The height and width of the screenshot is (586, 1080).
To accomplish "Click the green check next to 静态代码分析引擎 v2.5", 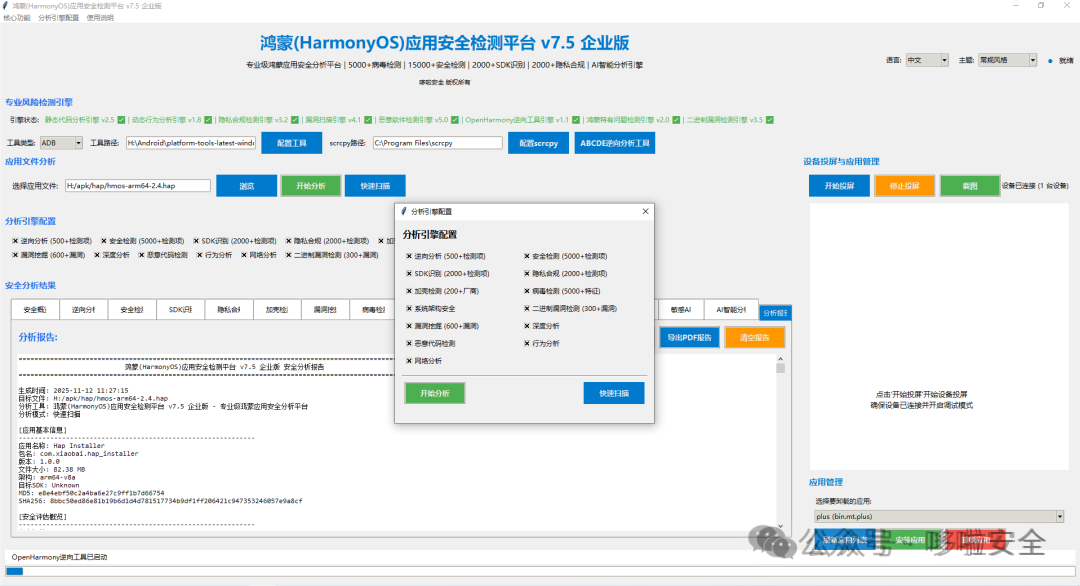I will click(121, 120).
